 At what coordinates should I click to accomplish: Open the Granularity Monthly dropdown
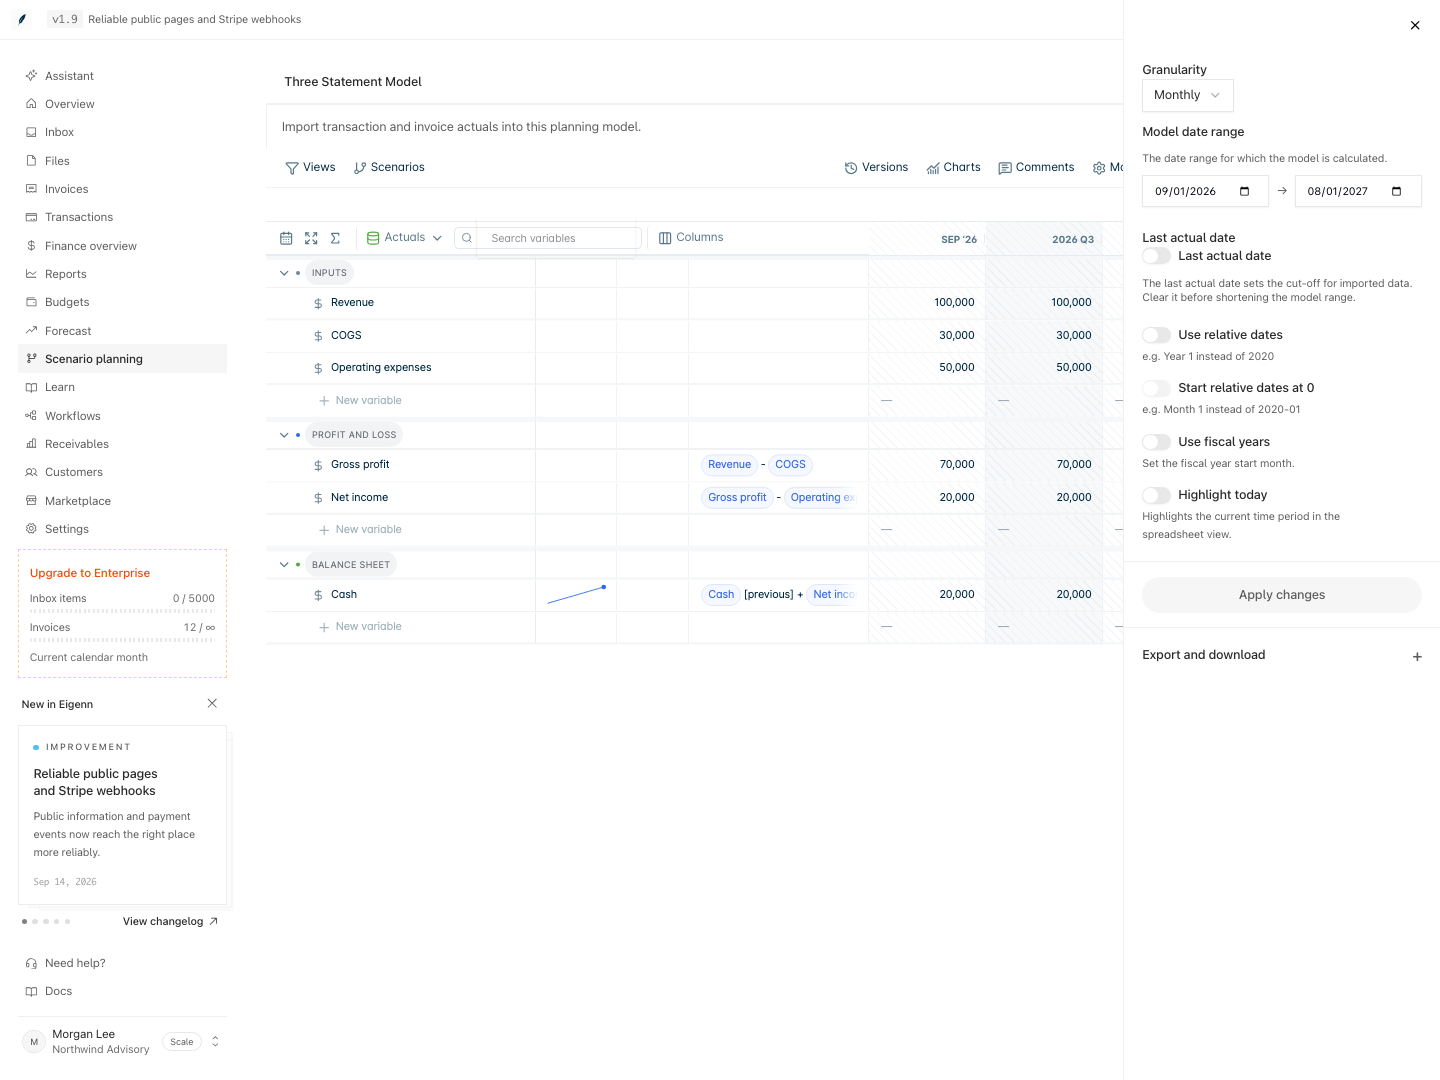coord(1188,95)
